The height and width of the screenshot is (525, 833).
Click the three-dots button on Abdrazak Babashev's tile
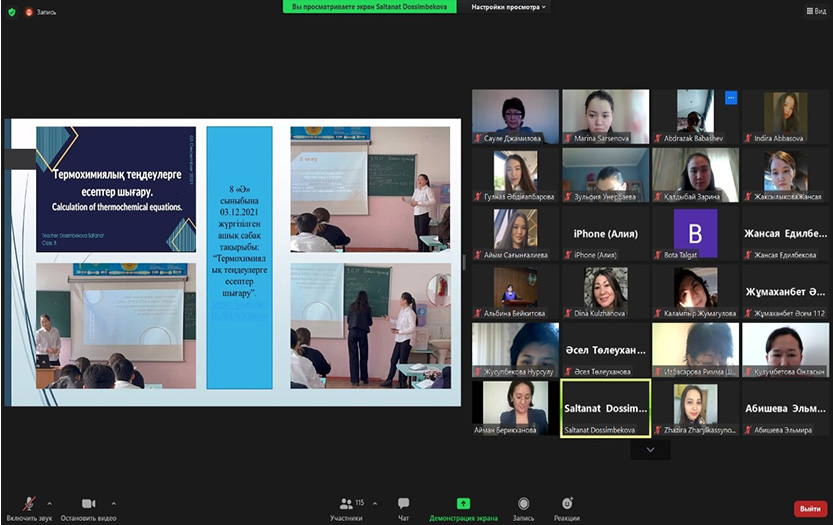[x=731, y=98]
